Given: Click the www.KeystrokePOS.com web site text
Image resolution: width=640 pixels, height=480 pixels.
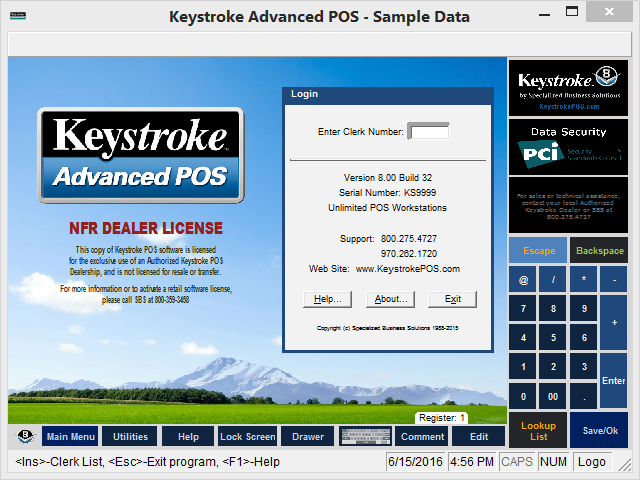Looking at the screenshot, I should click(408, 269).
